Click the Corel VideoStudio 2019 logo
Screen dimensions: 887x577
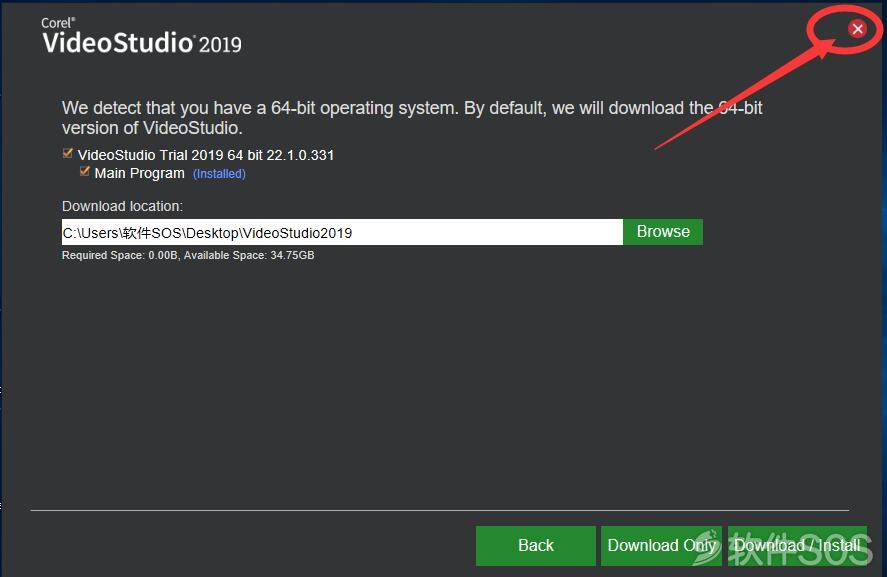pos(141,36)
